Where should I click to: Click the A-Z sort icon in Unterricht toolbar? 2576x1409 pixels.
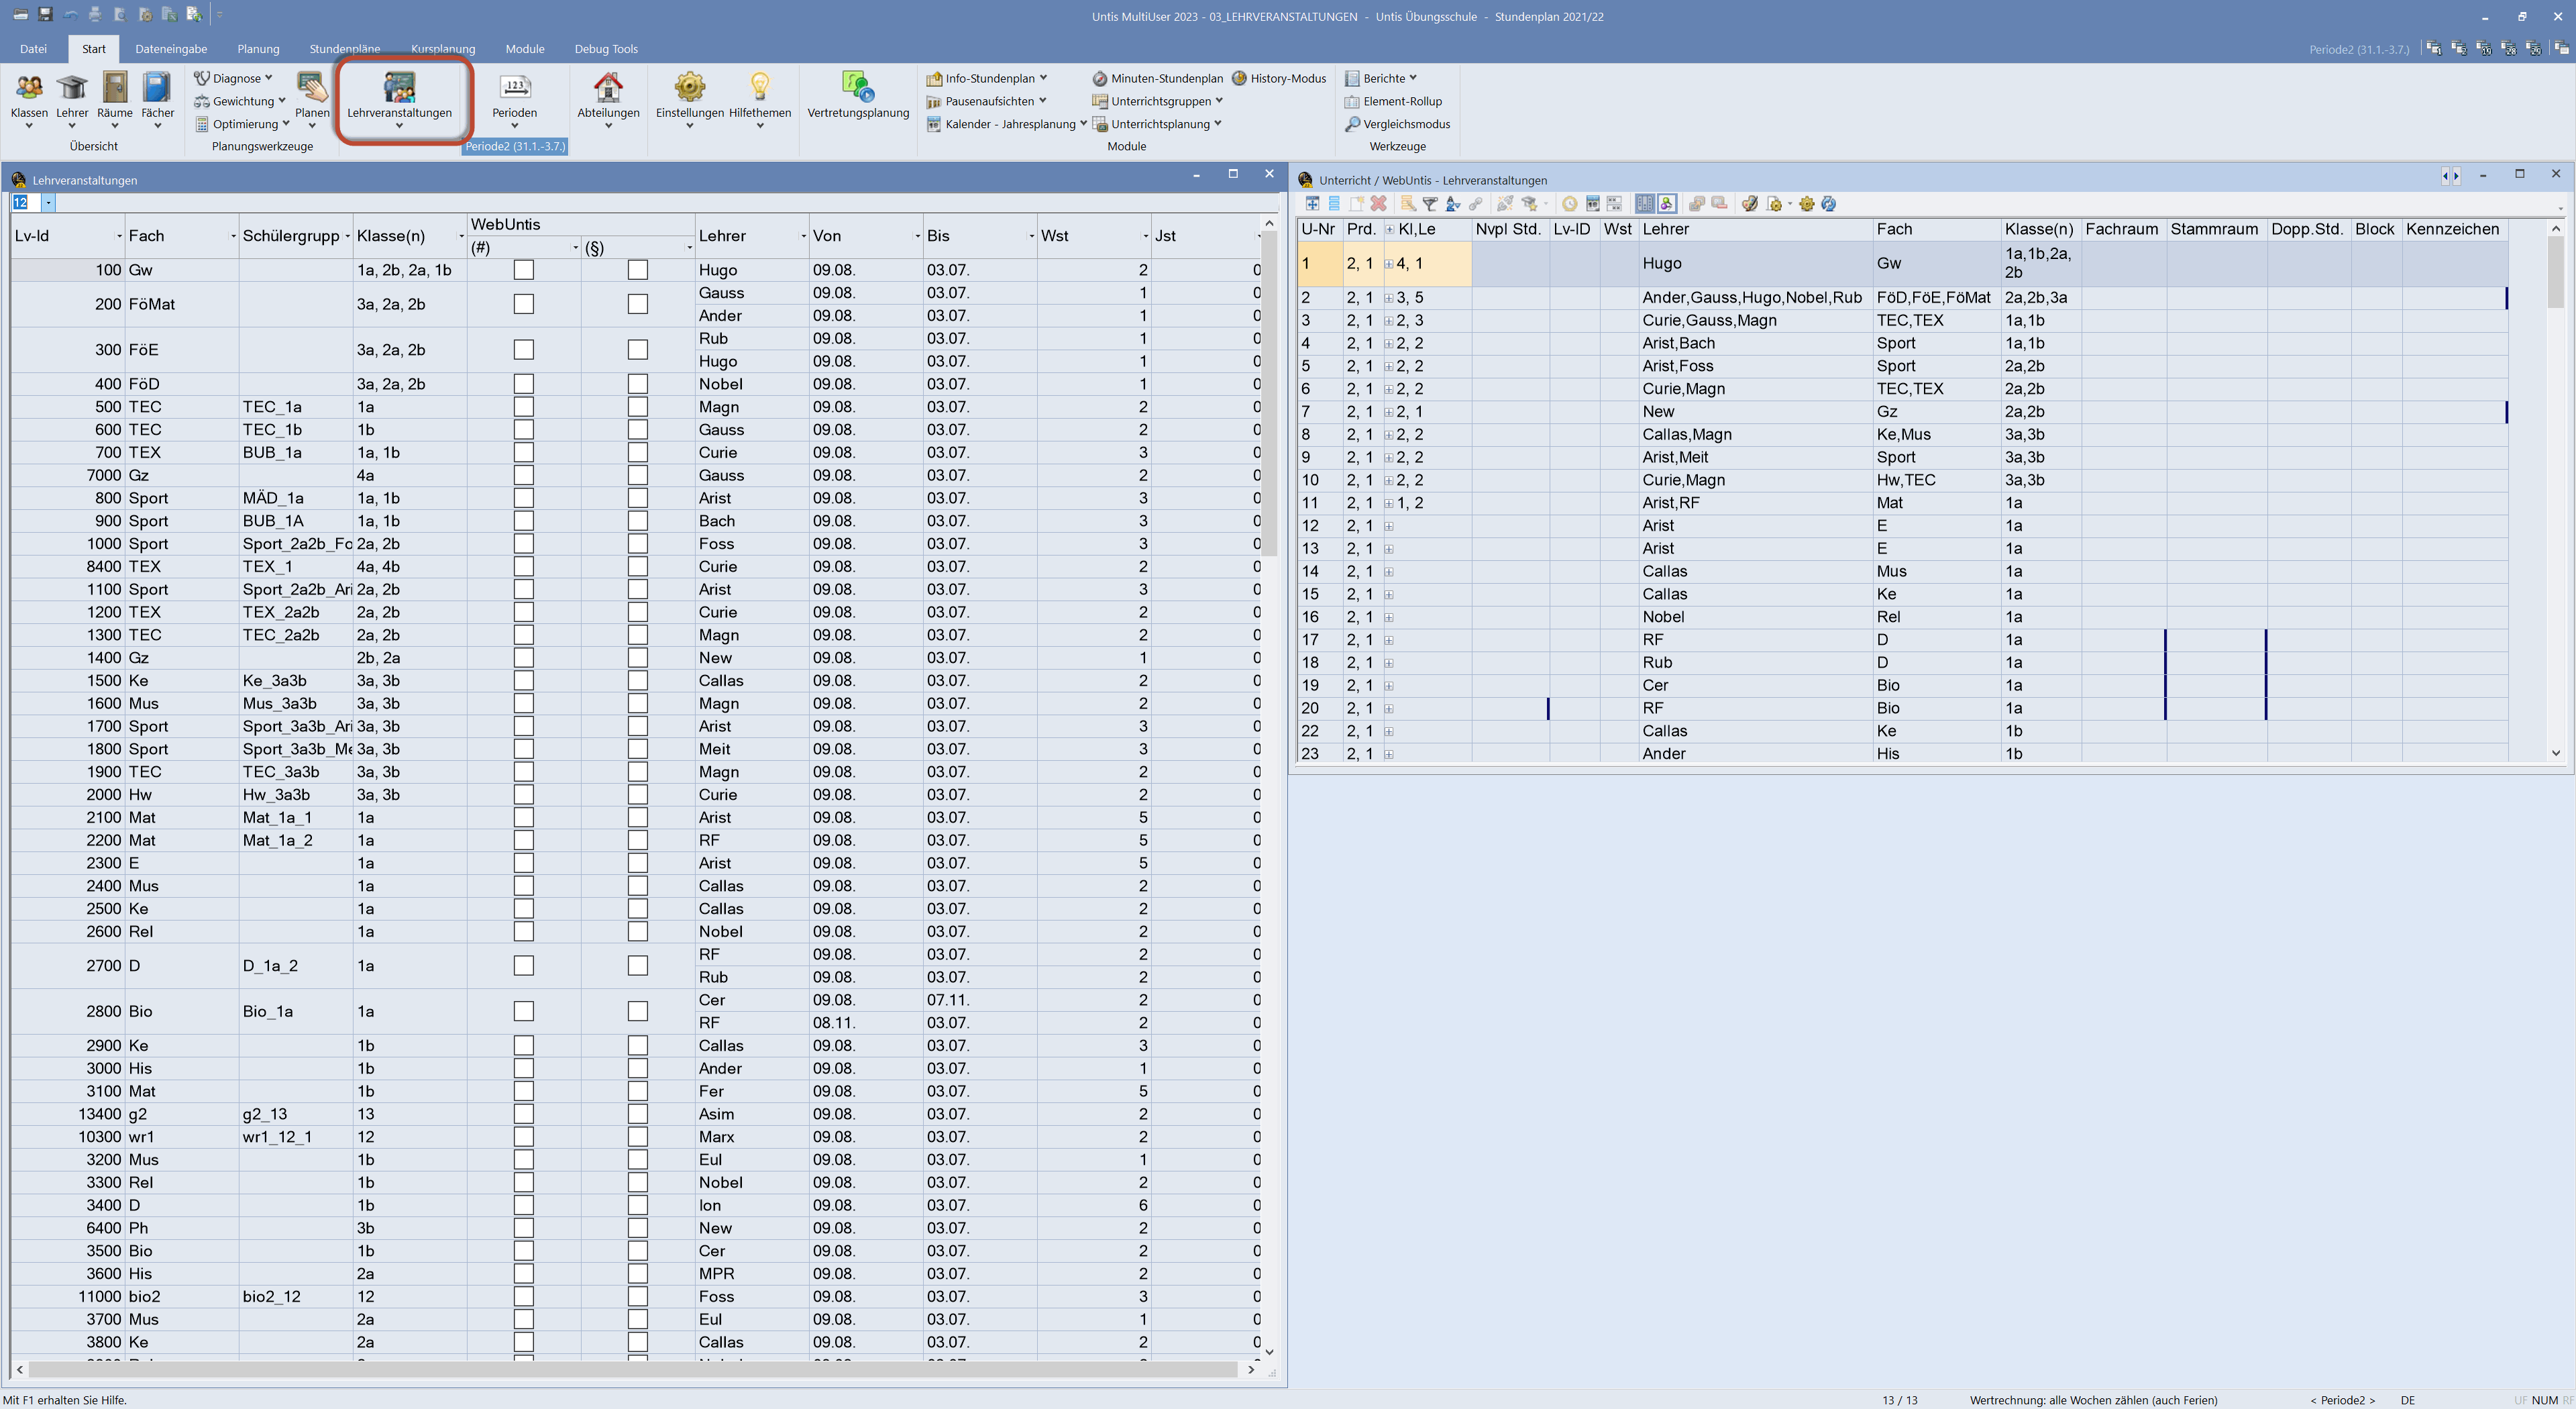click(x=1453, y=204)
